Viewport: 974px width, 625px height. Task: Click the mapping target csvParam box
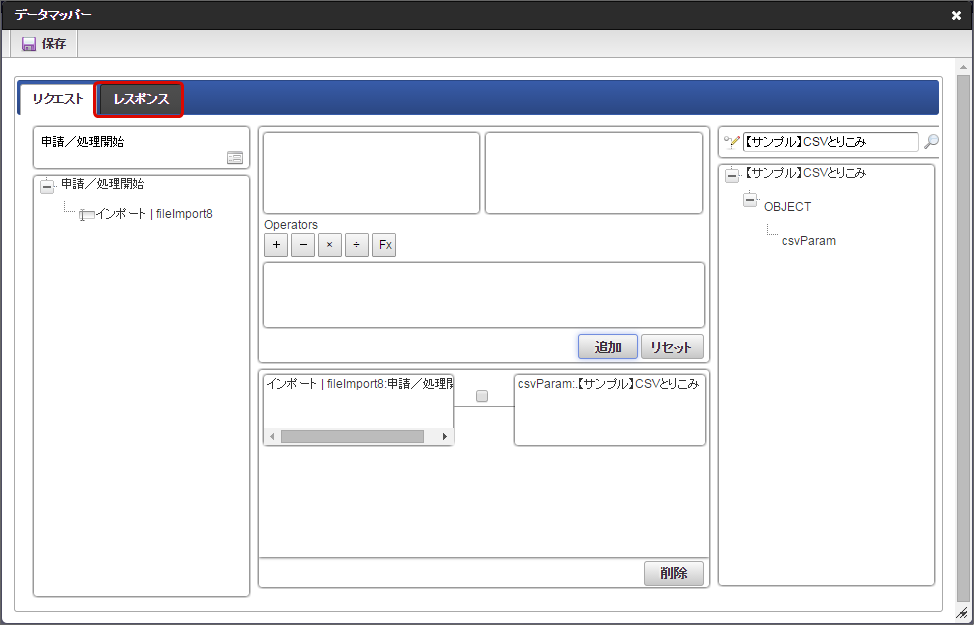[x=610, y=409]
